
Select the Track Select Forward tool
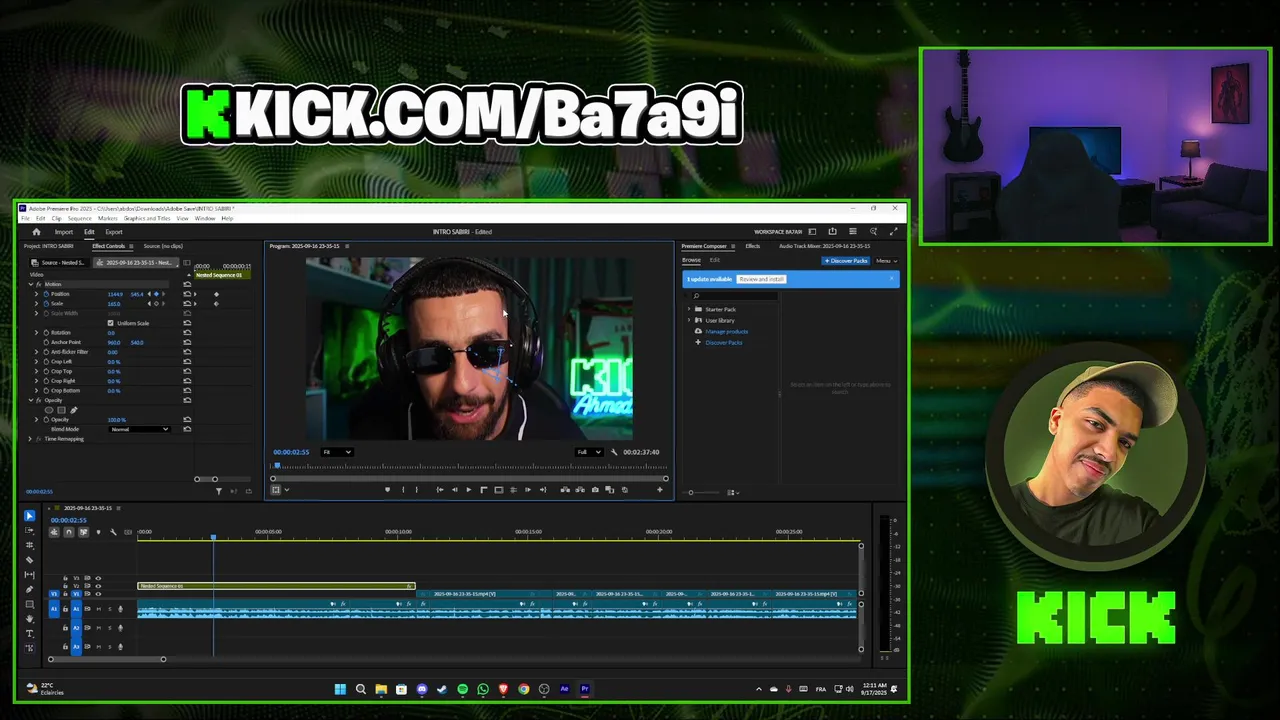(29, 531)
